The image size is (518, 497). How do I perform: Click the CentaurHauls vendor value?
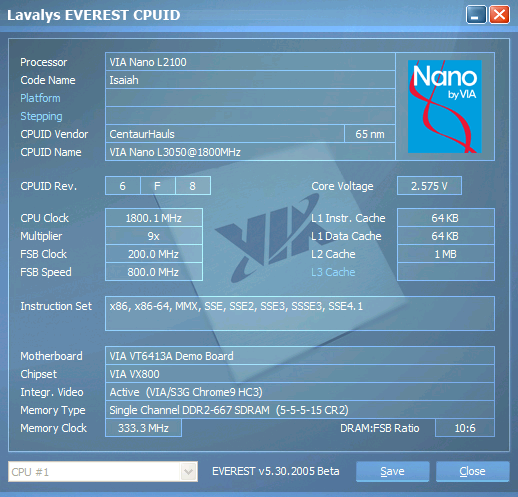pyautogui.click(x=225, y=134)
